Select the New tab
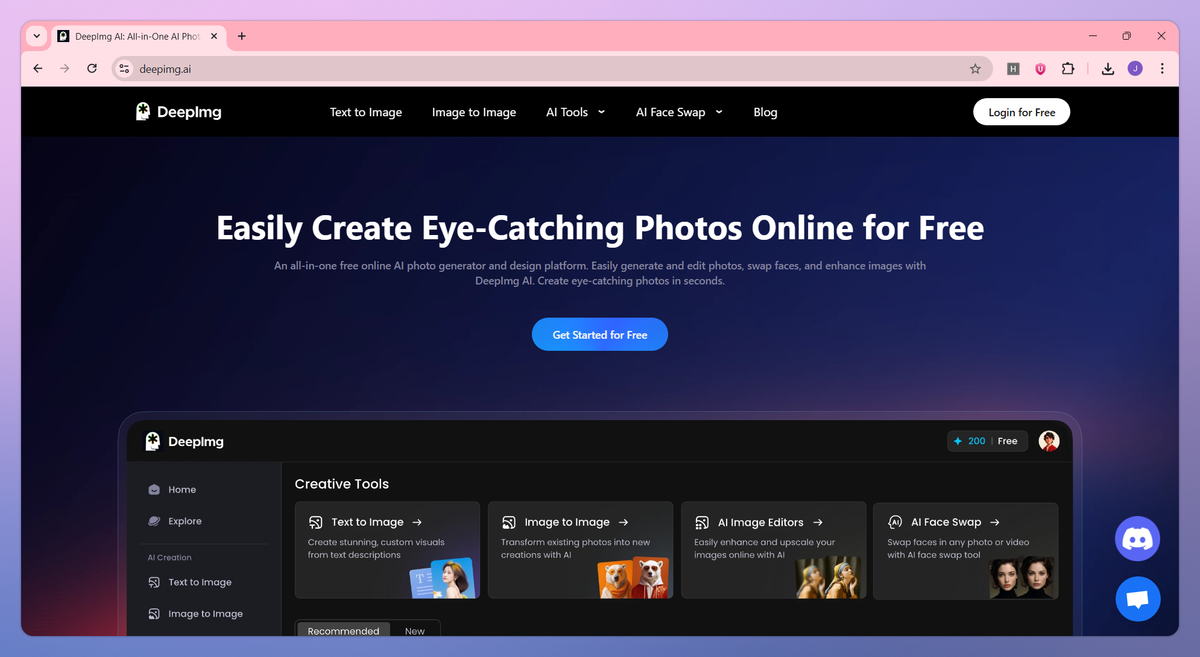 [414, 631]
